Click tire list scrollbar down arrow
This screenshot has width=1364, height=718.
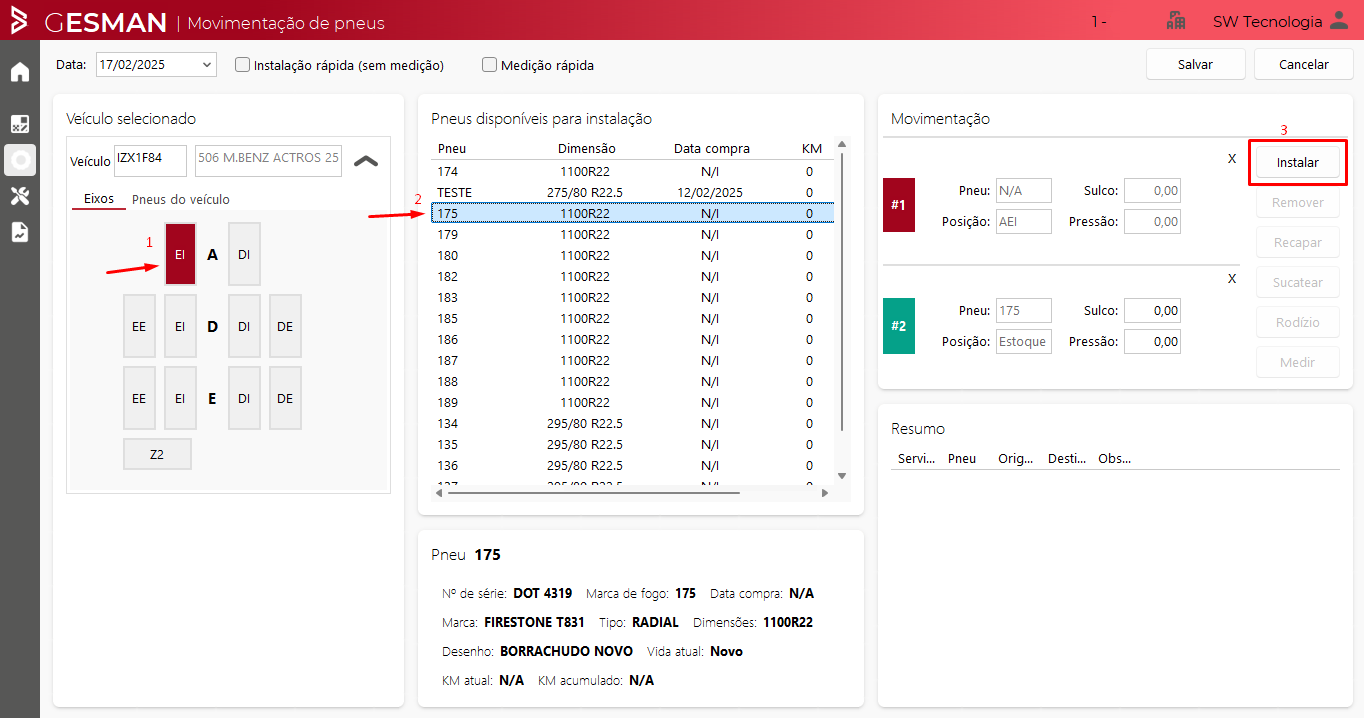tap(841, 476)
